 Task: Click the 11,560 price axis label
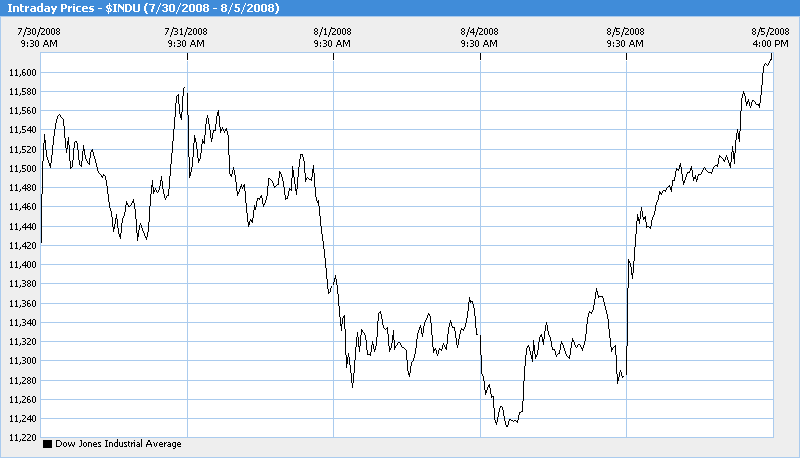[22, 111]
